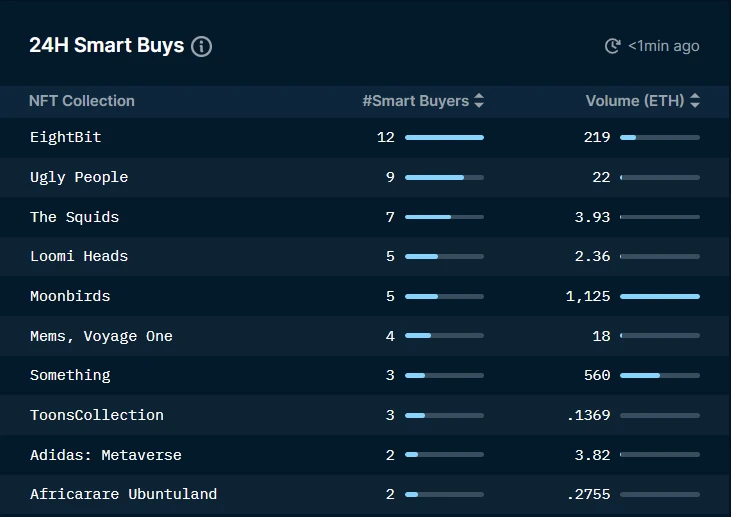Click the refresh clock icon
Viewport: 731px width, 517px height.
tap(613, 46)
